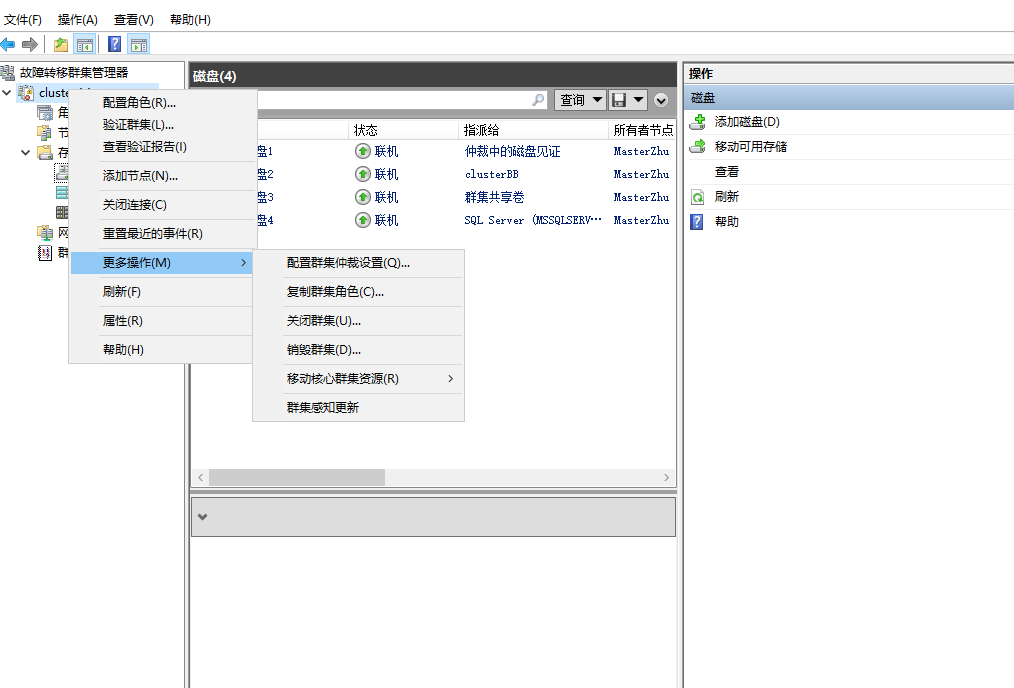
Task: Select the clusterBB assigned-to cell
Action: [491, 175]
